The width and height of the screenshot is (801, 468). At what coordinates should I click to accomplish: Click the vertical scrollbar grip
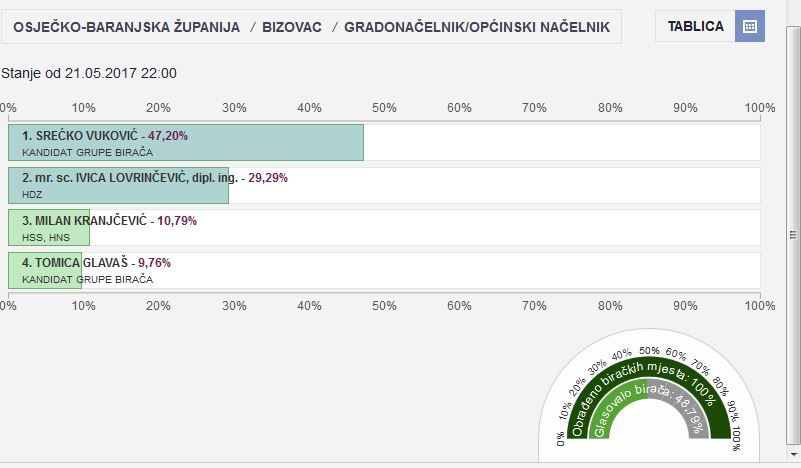coord(793,235)
